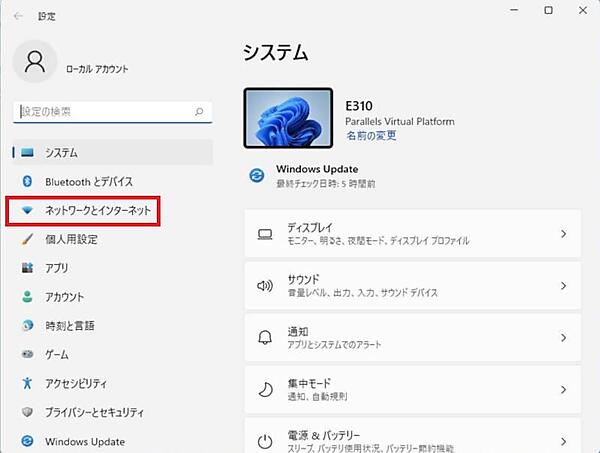Click the paintbrush icon for 個人用設定

pos(27,240)
